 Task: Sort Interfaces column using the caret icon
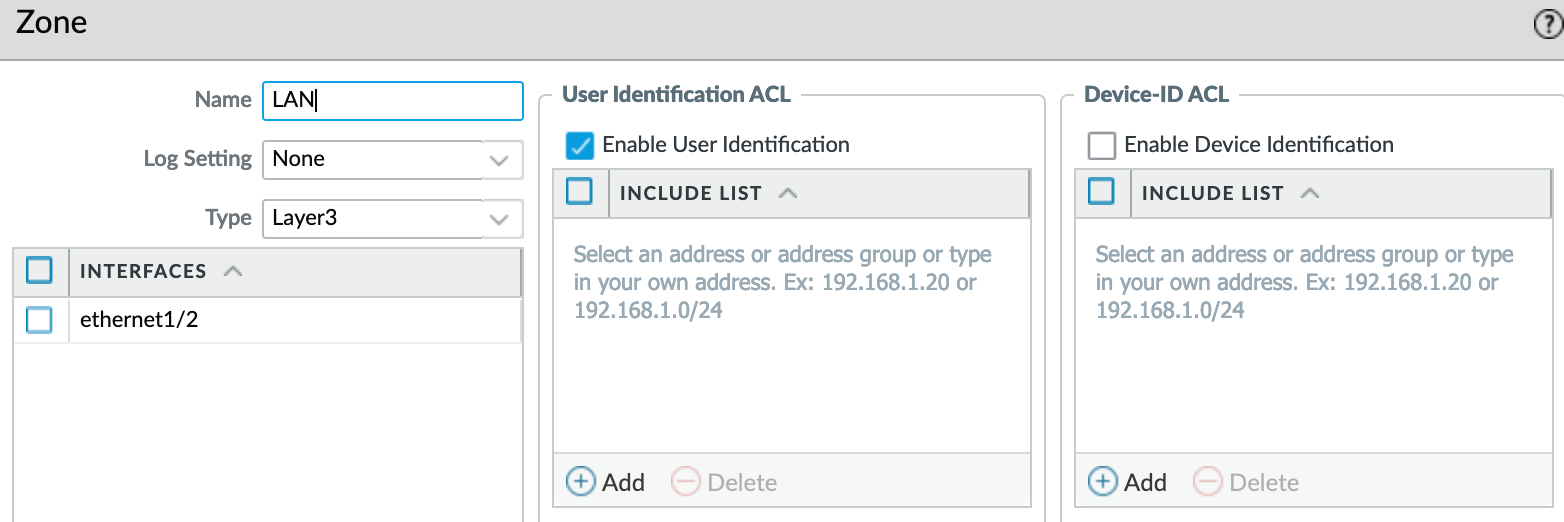point(233,271)
